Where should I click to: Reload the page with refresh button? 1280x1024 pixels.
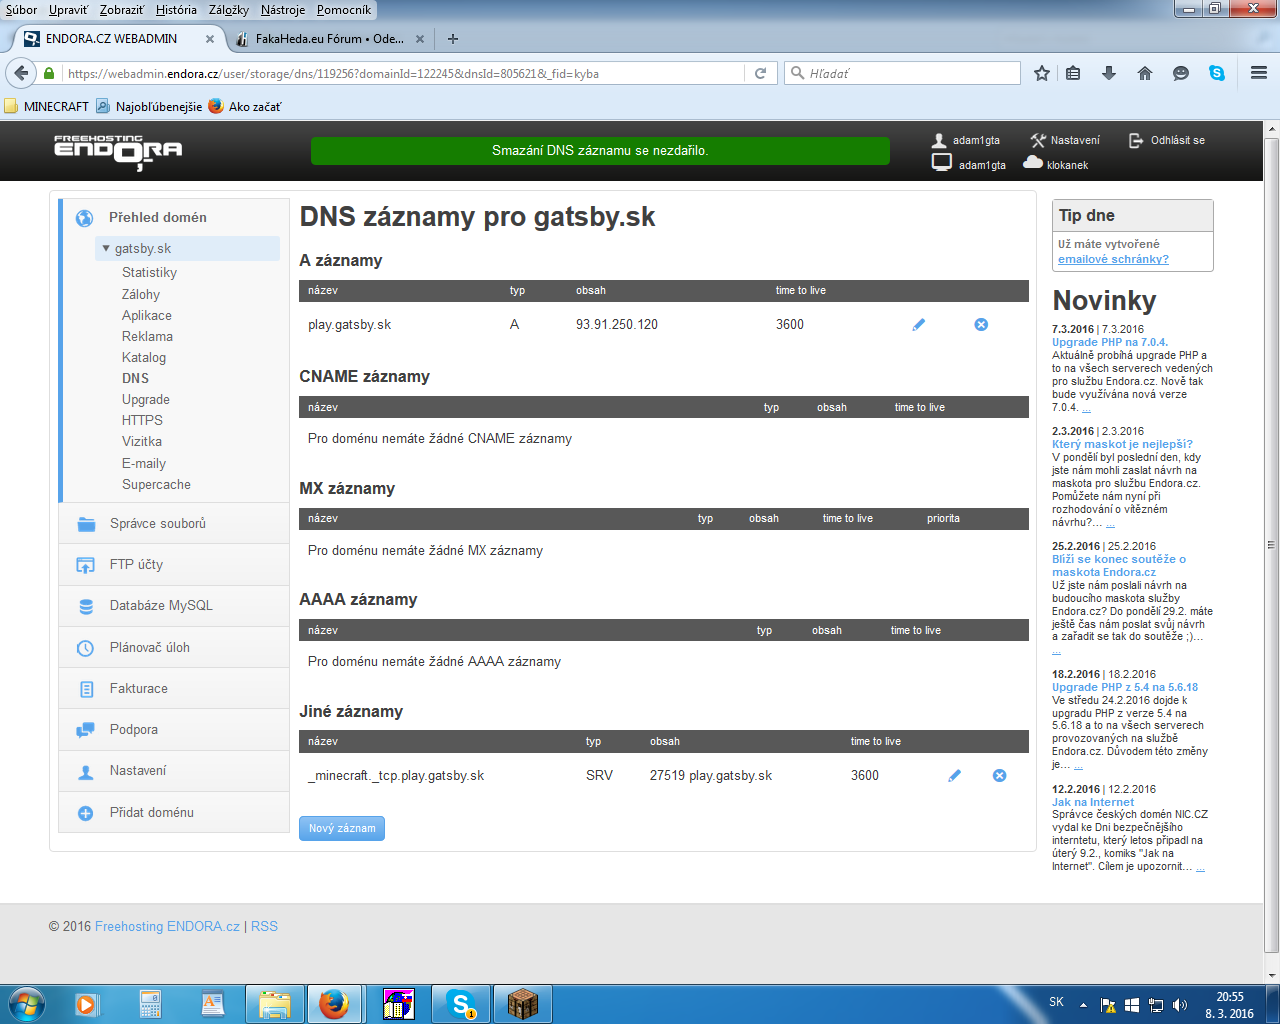coord(760,73)
